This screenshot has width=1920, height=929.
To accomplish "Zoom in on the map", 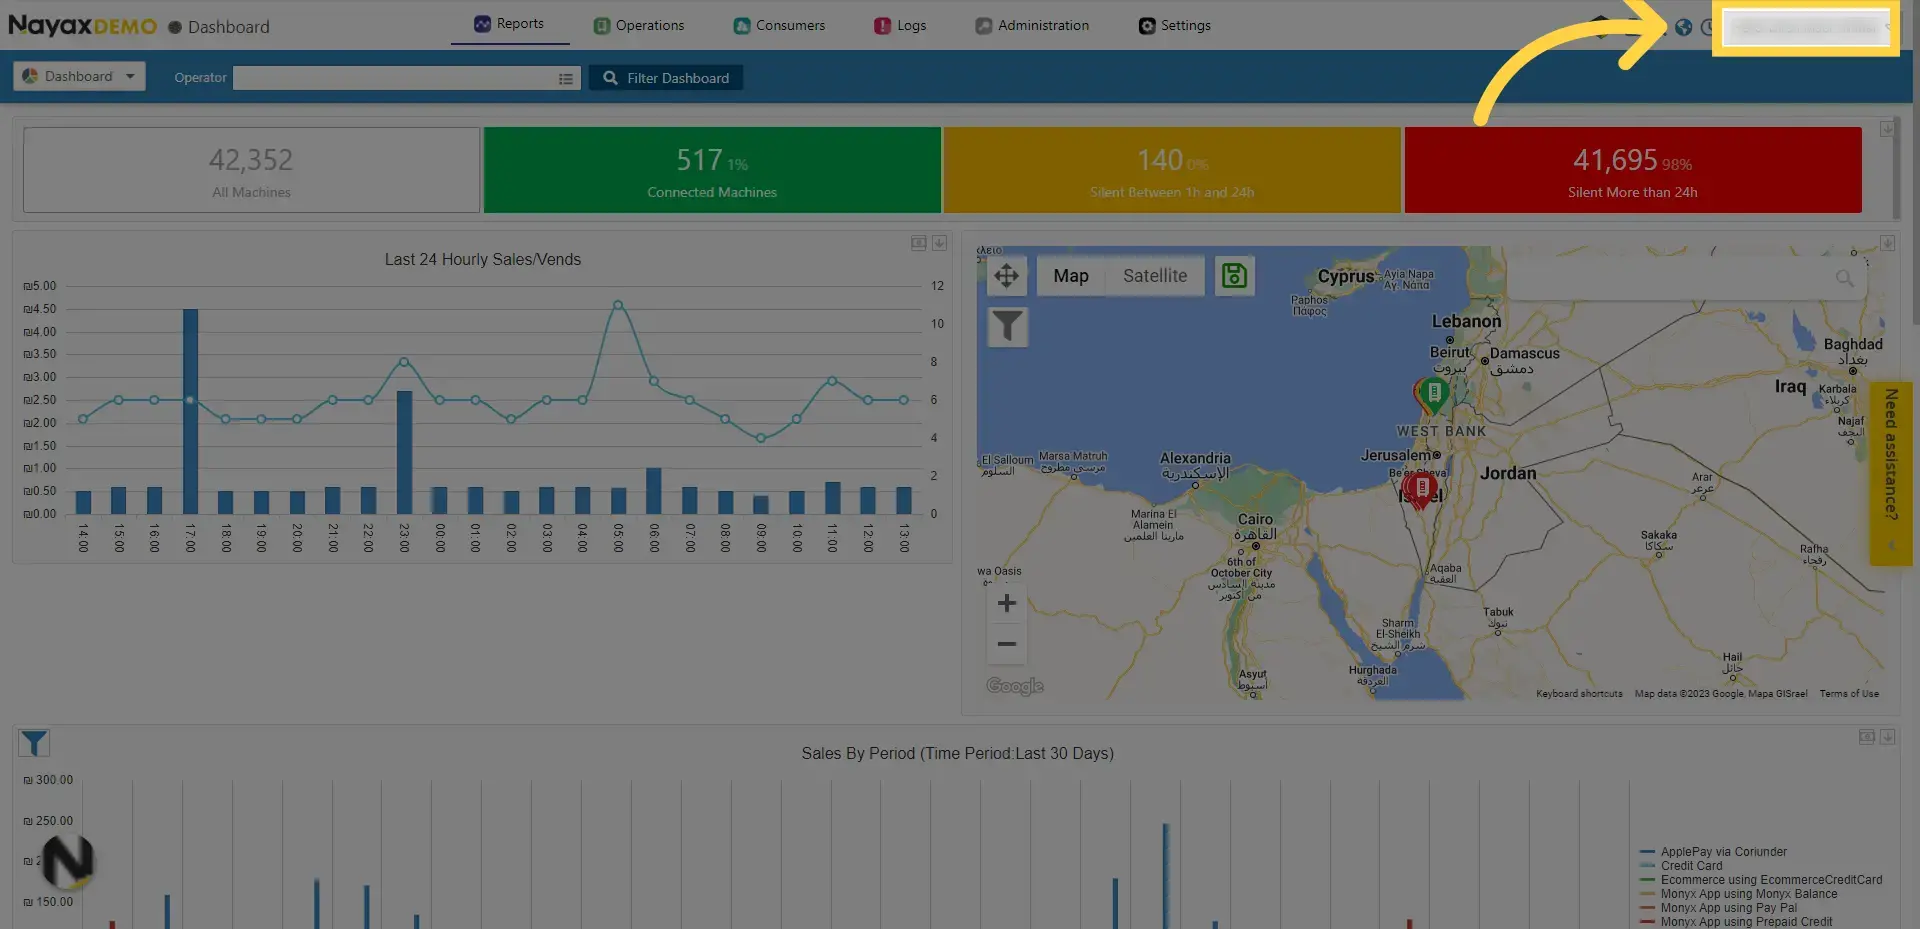I will coord(1007,603).
